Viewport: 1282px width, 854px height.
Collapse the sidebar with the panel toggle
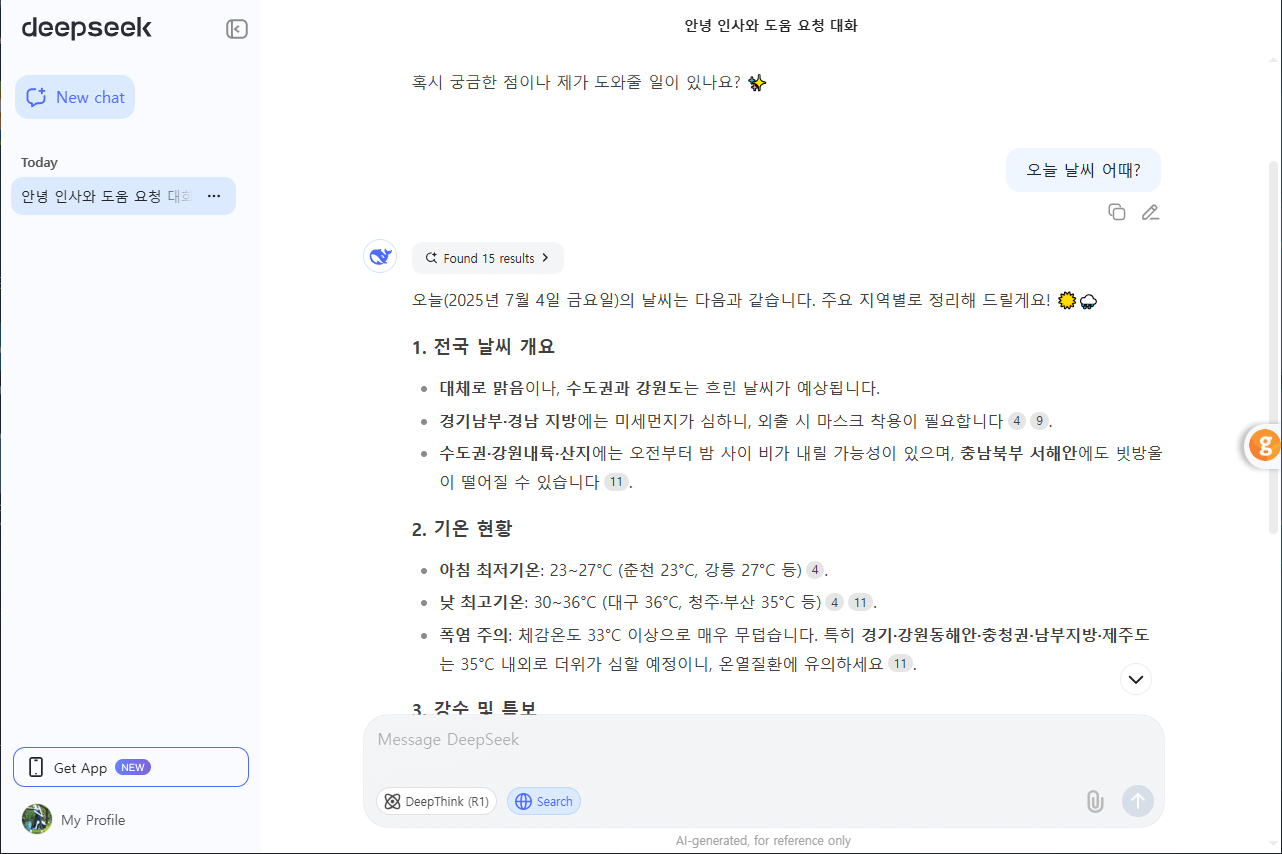(236, 29)
